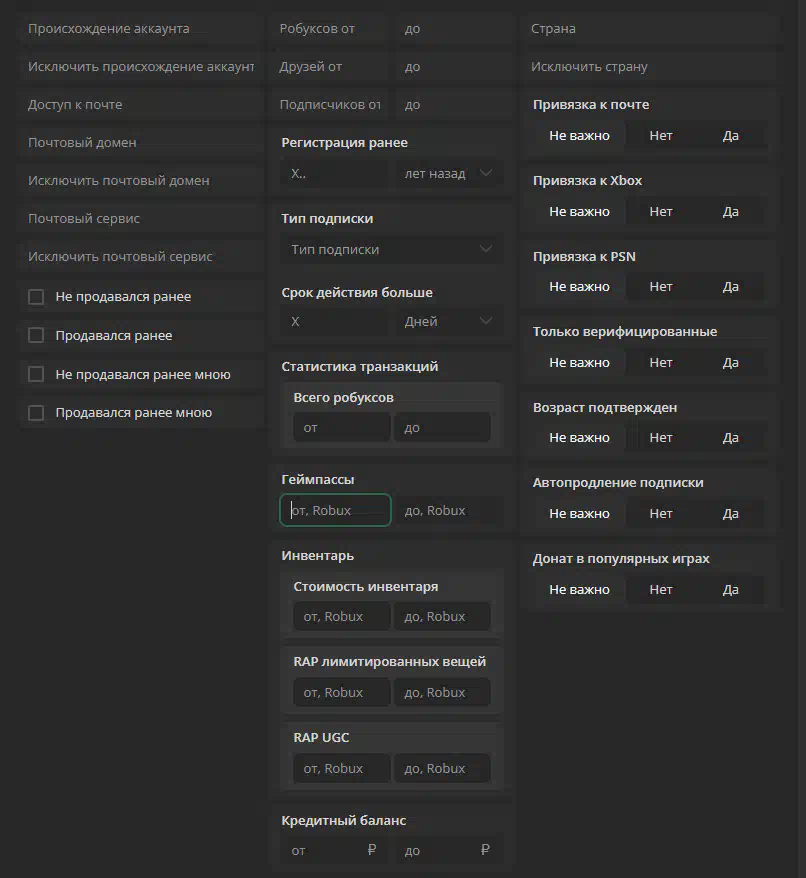Check the 'Не продавался ранее' checkbox

coord(37,297)
